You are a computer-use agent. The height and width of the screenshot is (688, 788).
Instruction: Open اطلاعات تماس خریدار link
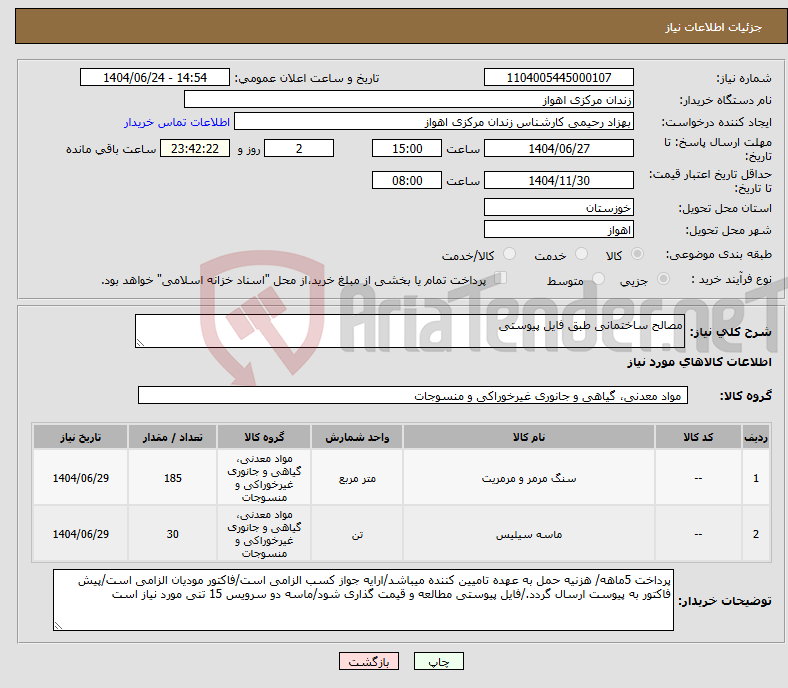[x=177, y=122]
